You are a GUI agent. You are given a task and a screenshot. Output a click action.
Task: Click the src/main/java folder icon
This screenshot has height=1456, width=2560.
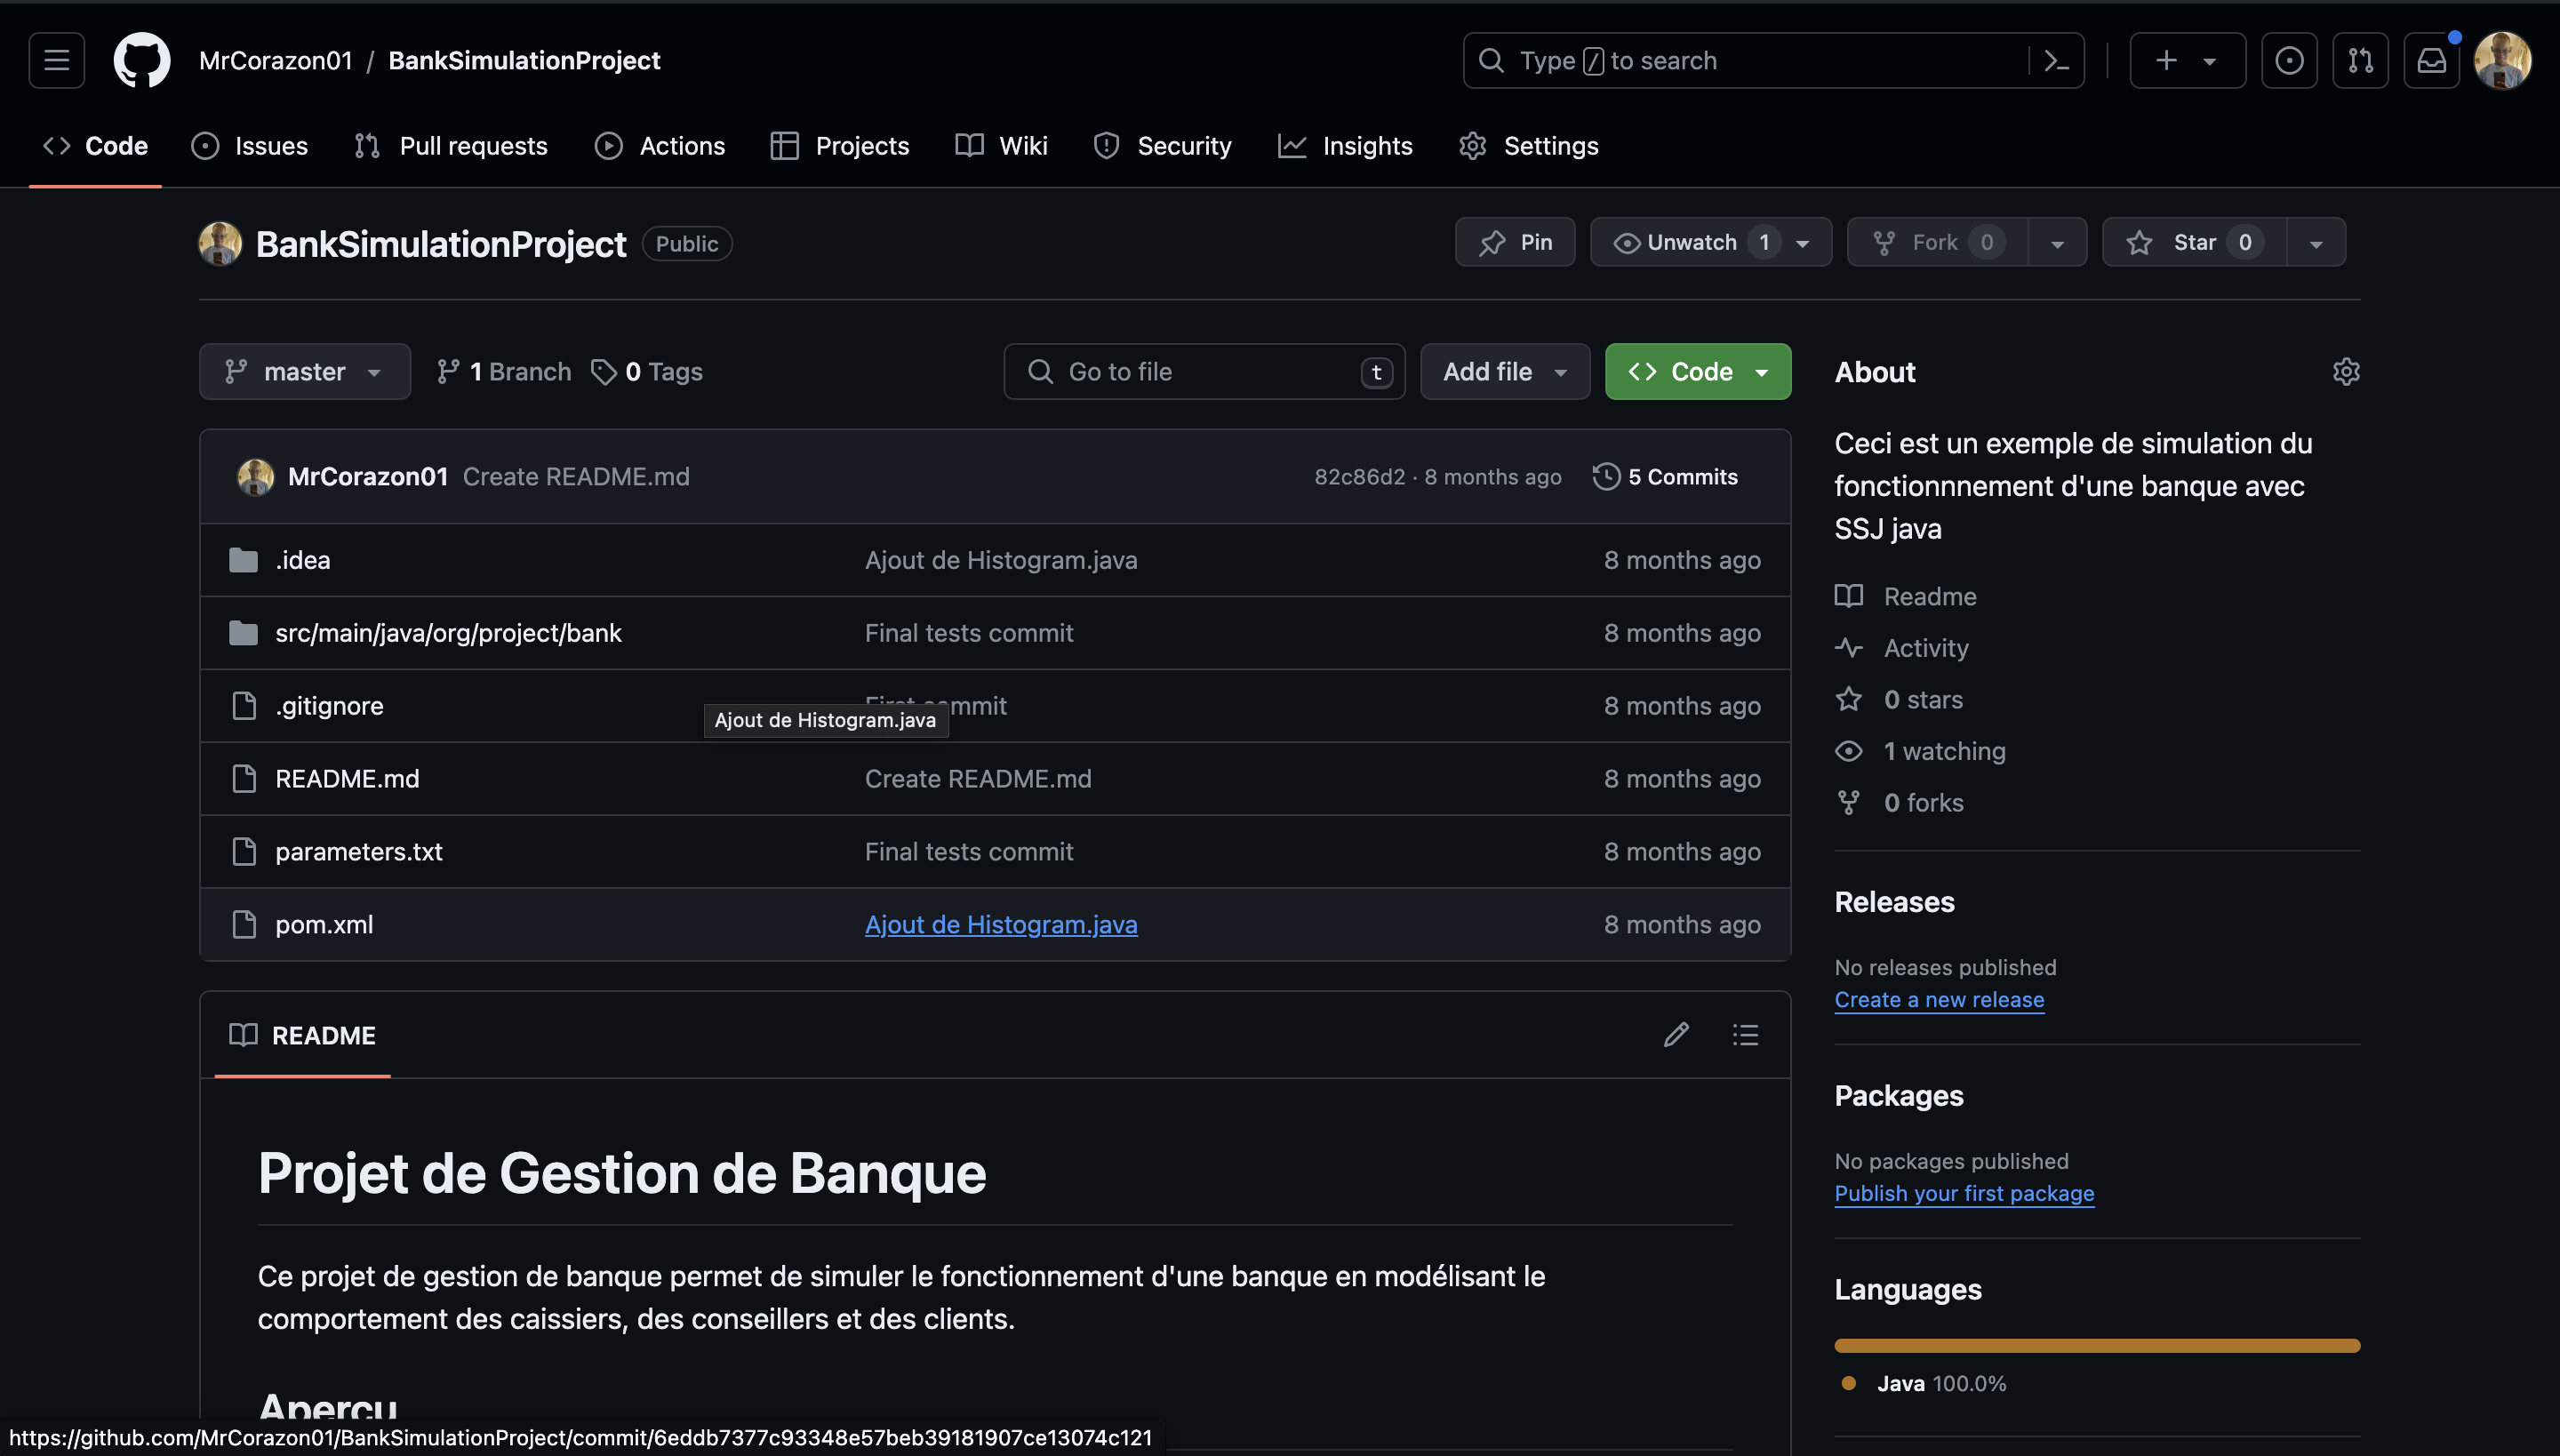[x=243, y=633]
